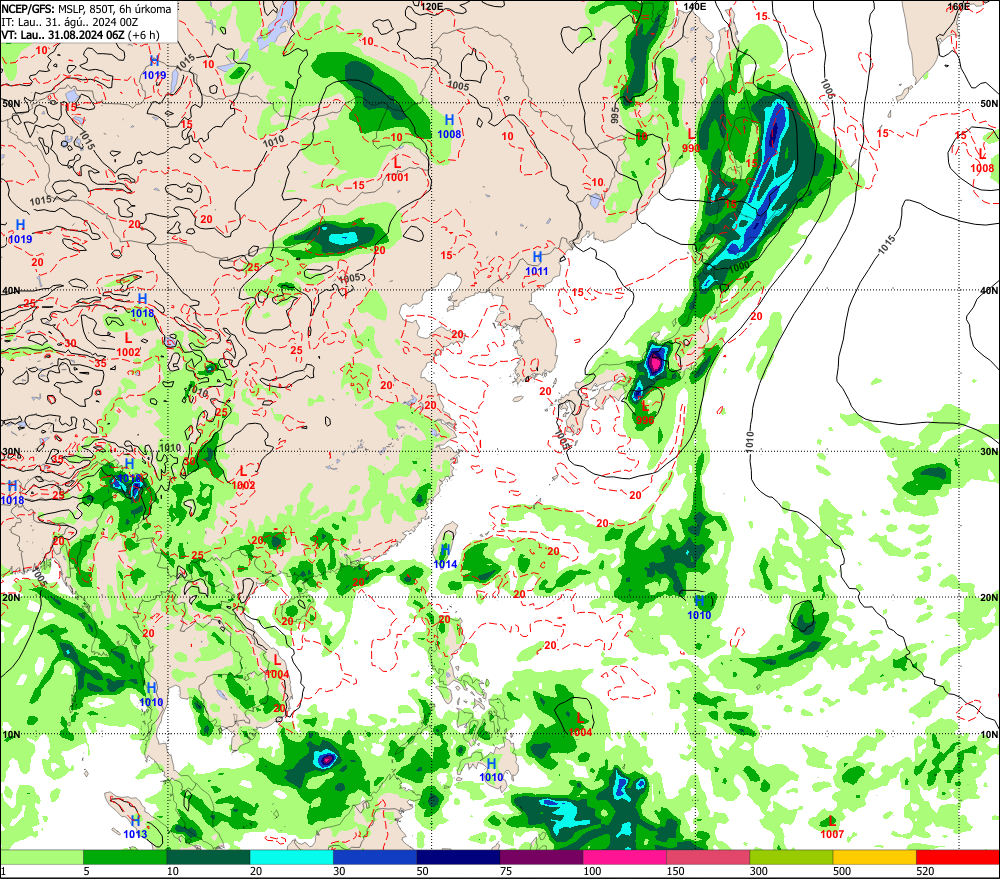Select the high pressure "1014" over Taiwan
The height and width of the screenshot is (879, 1000).
pyautogui.click(x=445, y=565)
